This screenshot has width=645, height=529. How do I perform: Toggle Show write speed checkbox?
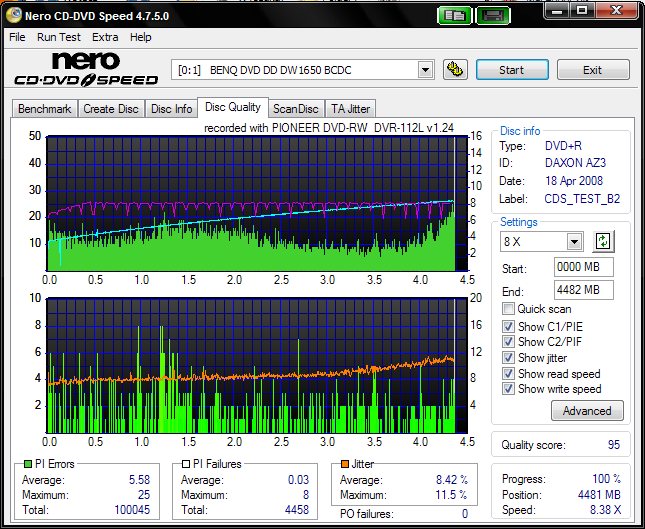point(508,389)
